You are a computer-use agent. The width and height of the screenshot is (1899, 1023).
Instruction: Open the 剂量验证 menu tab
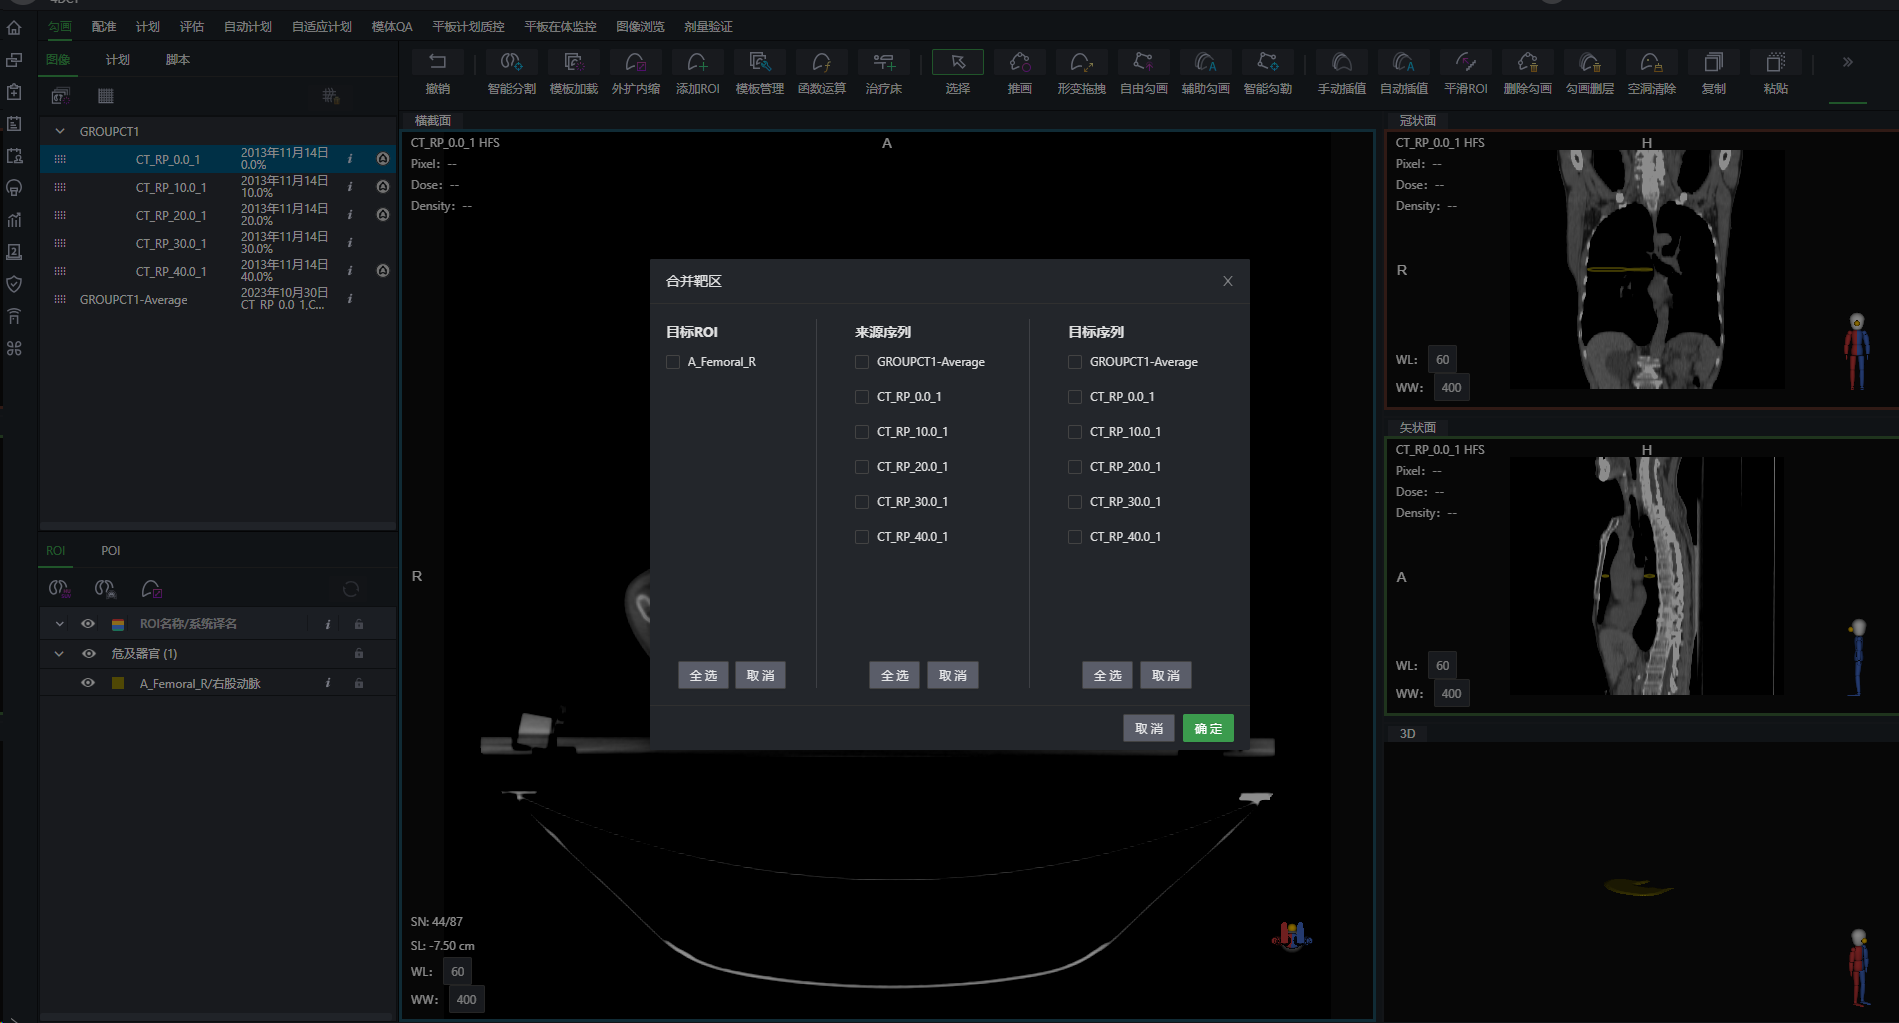click(x=708, y=27)
